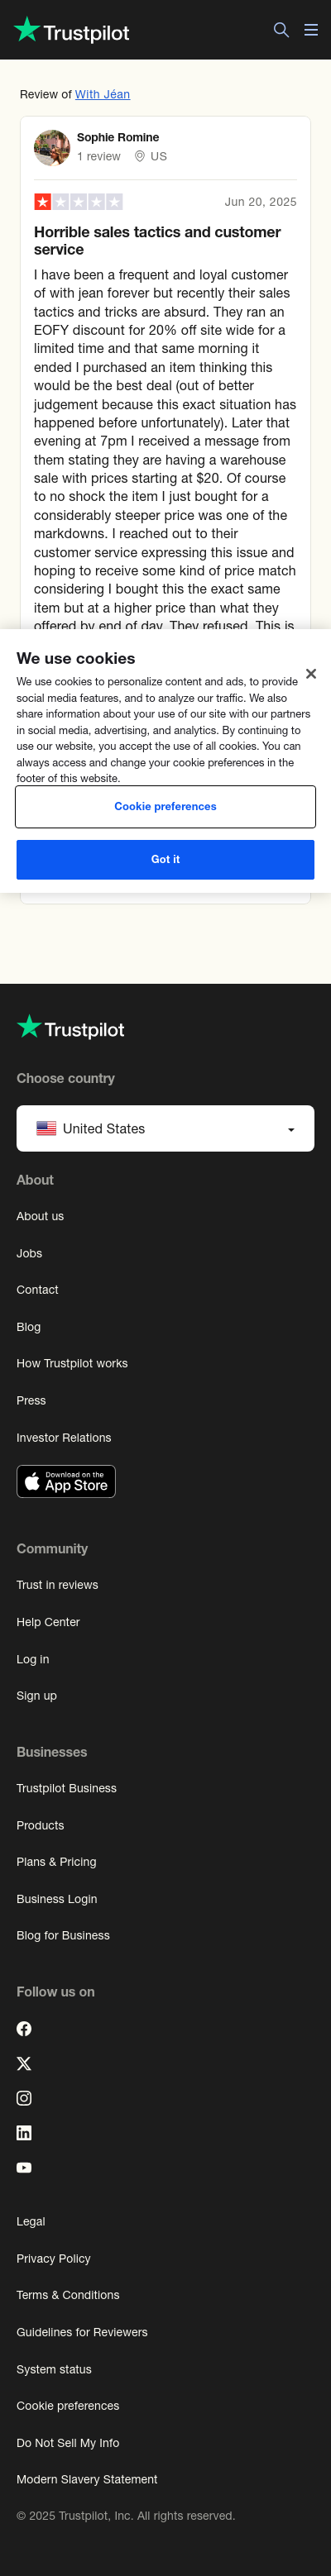This screenshot has height=2576, width=331.
Task: Open the hamburger menu in header
Action: (x=311, y=30)
